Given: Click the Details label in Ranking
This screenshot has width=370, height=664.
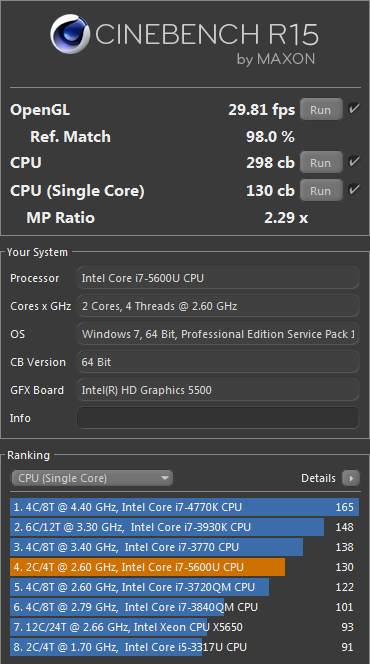Looking at the screenshot, I should 318,478.
